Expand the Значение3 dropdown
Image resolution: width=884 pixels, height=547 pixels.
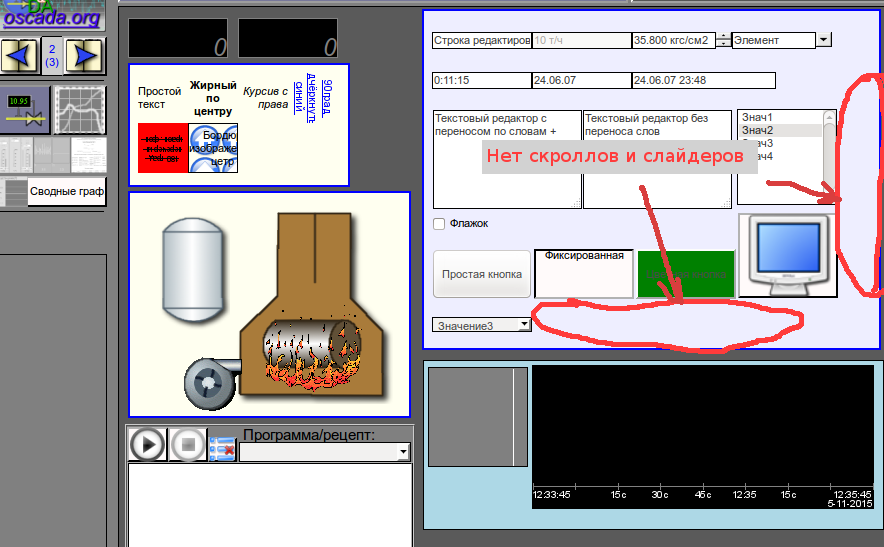[x=525, y=324]
